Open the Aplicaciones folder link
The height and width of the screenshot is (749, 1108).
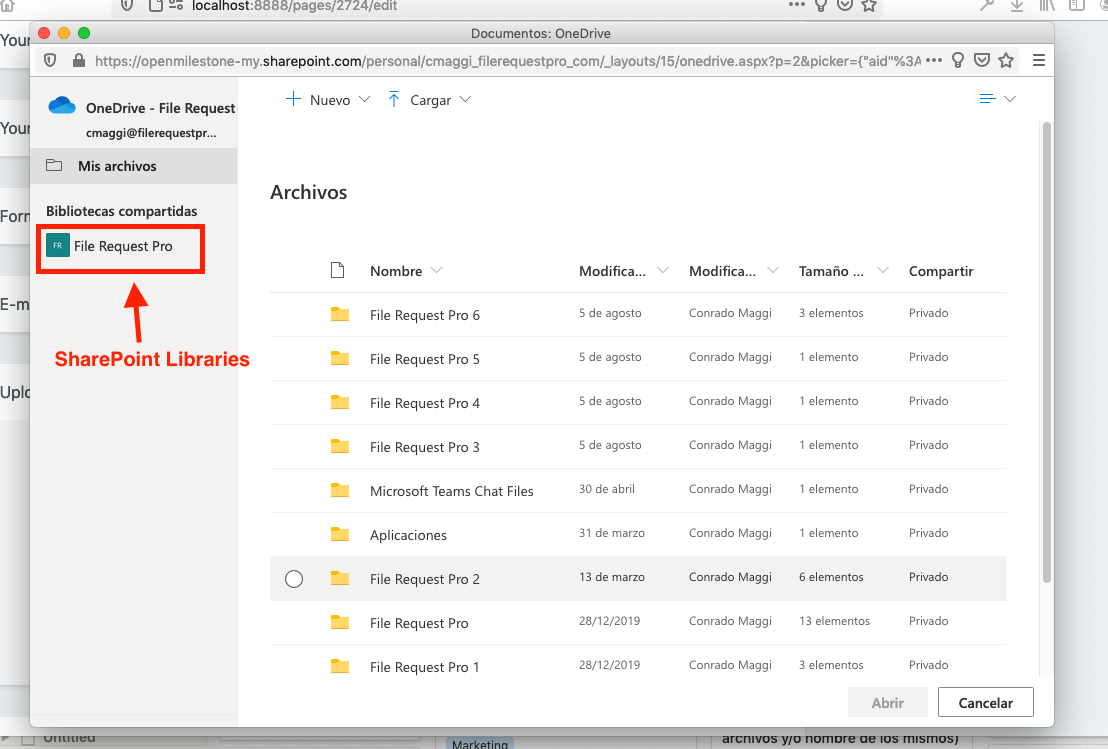coord(408,535)
